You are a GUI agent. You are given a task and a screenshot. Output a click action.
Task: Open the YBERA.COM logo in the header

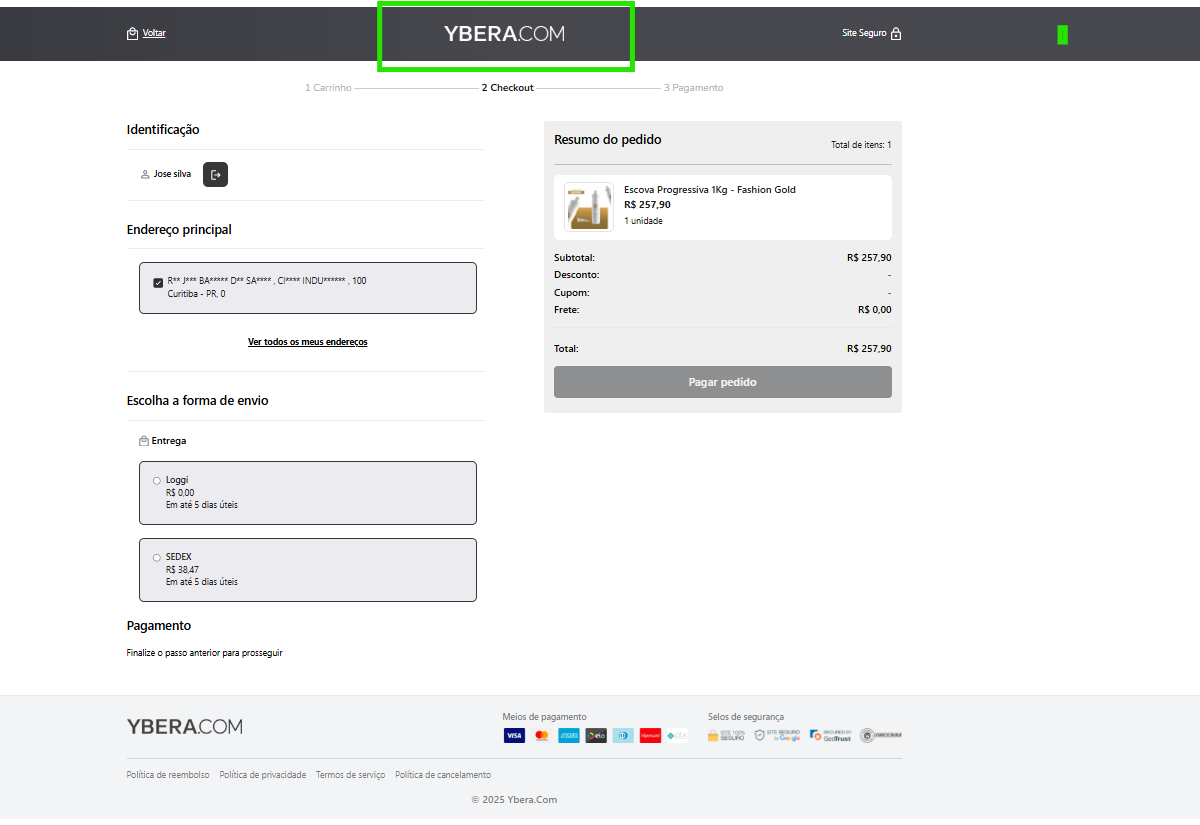(505, 34)
